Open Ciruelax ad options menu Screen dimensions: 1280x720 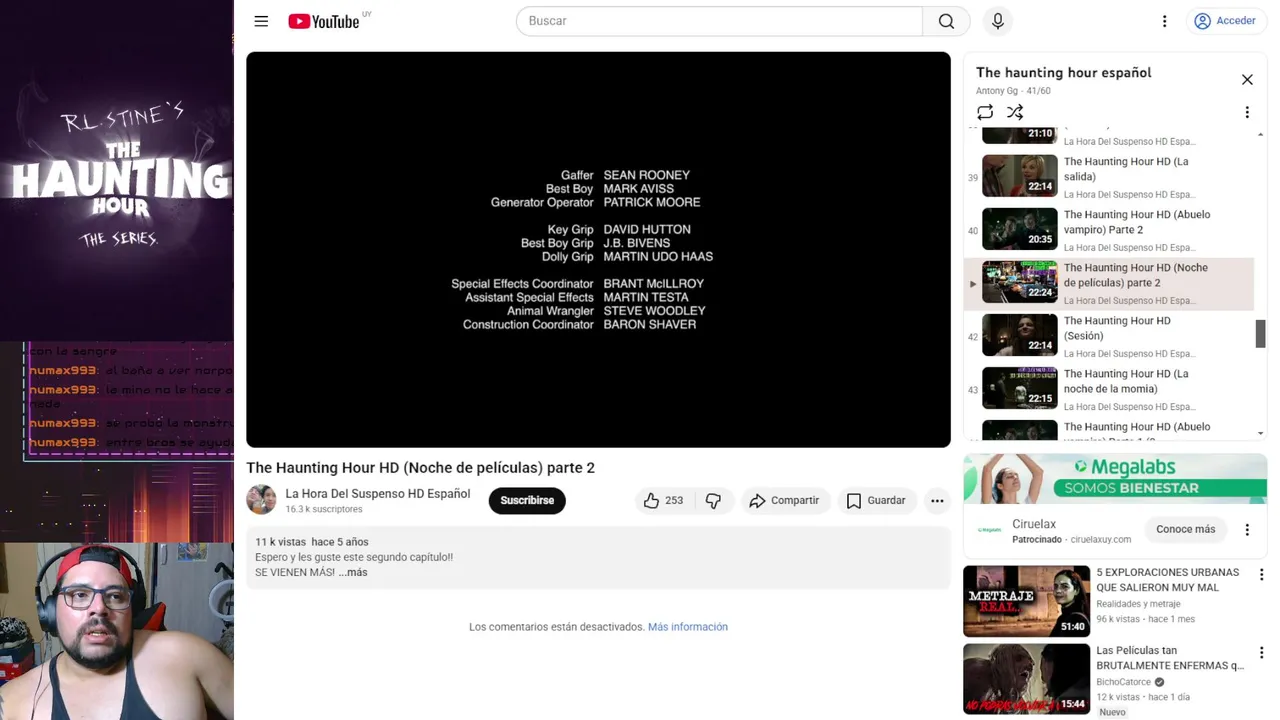point(1247,530)
